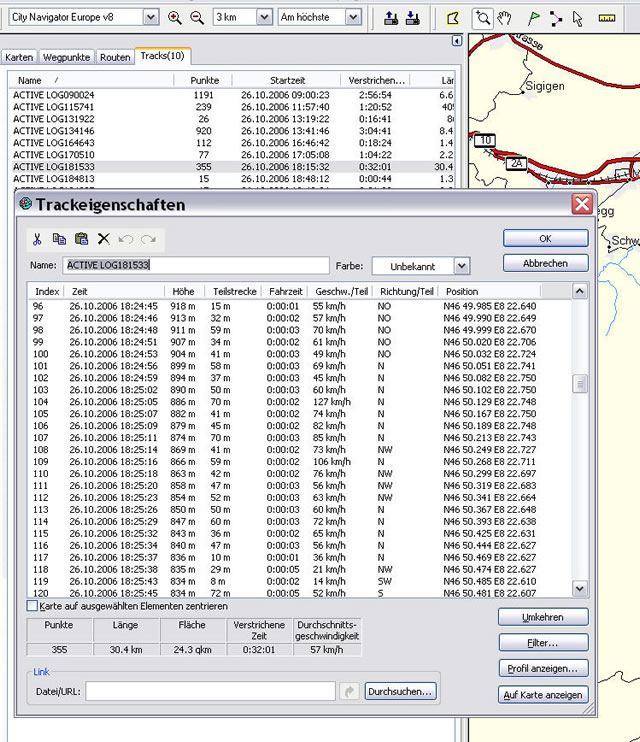
Task: Click the paste clipboard icon in Trackeigenschaften
Action: pos(81,238)
